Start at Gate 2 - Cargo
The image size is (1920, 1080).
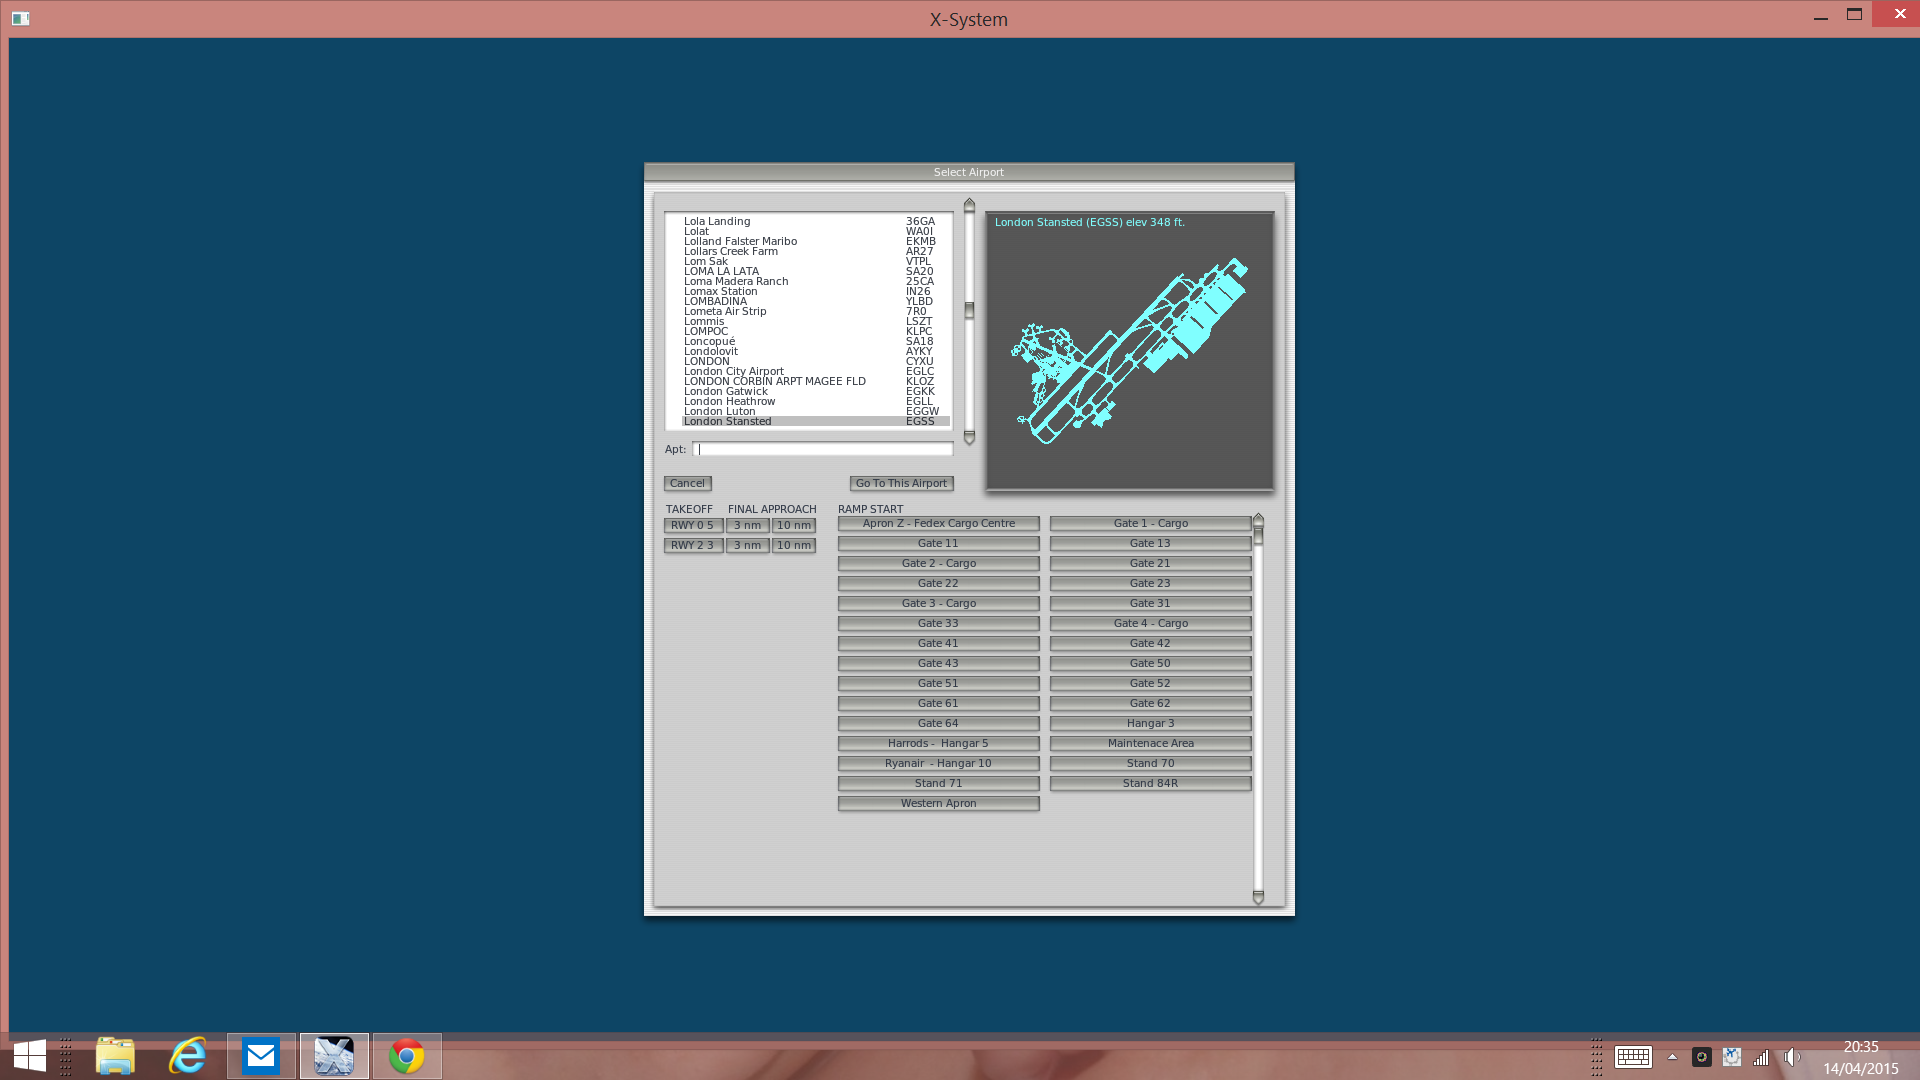939,563
